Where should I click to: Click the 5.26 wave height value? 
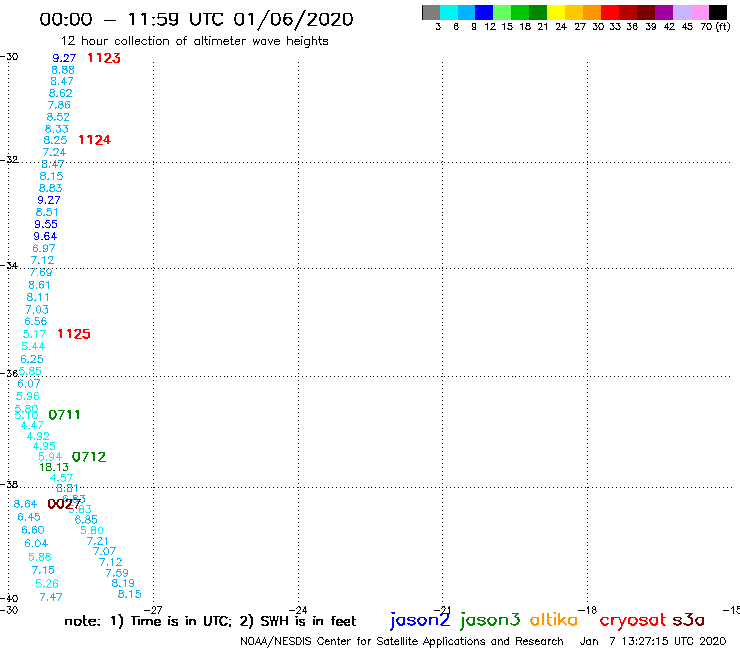coord(47,584)
